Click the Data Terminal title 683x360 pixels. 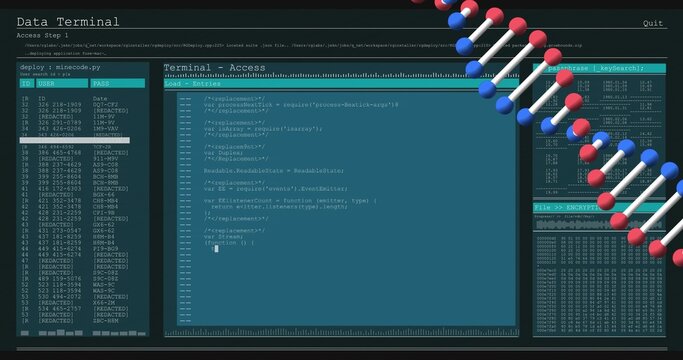pyautogui.click(x=68, y=22)
